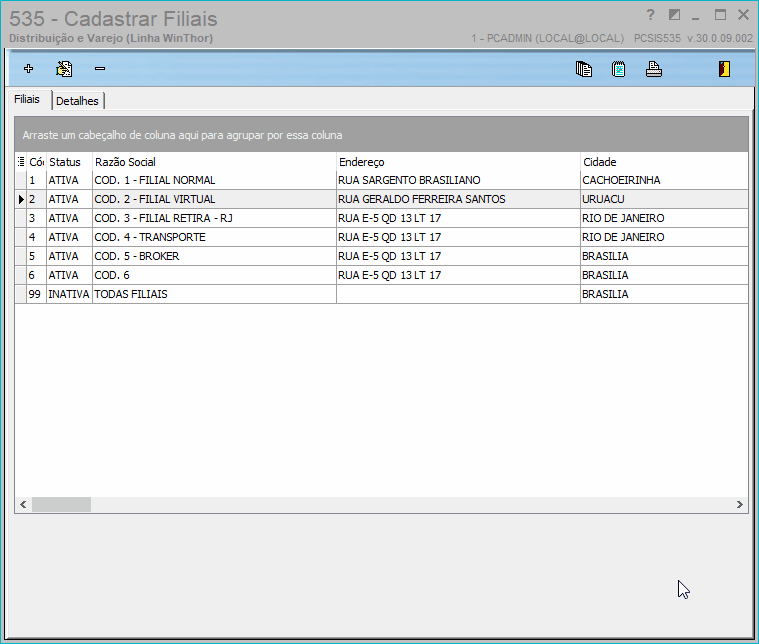The image size is (759, 644).
Task: Click ATIVA status in the COD. 5 row
Action: pos(69,256)
